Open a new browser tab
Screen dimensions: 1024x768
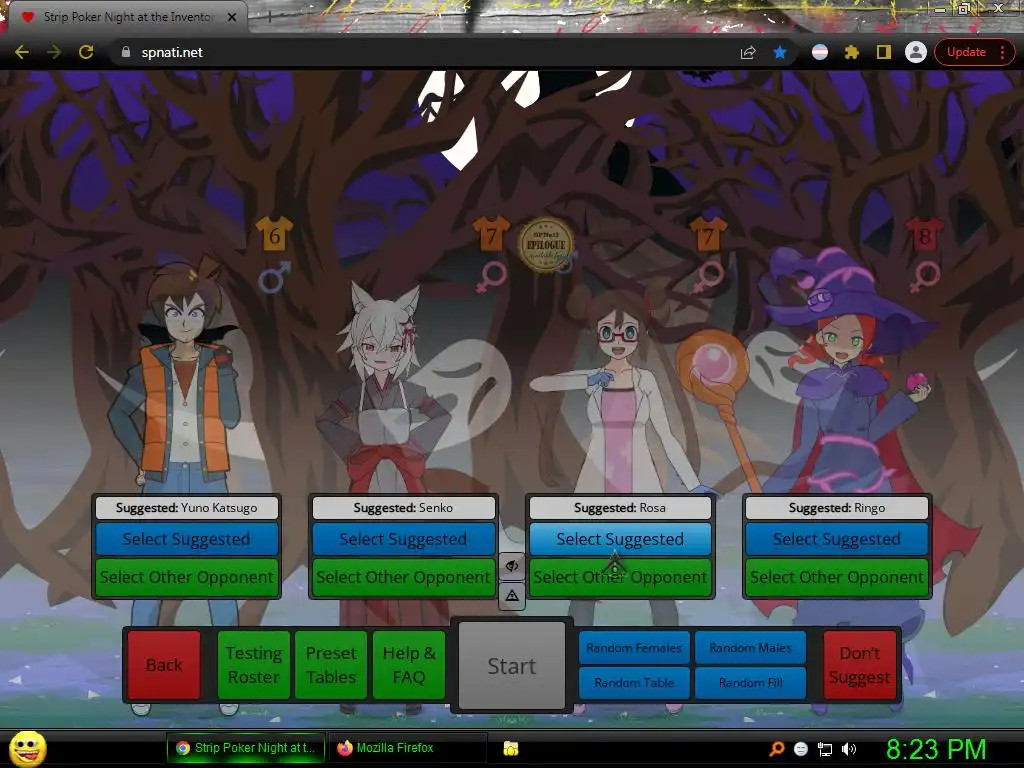point(270,18)
